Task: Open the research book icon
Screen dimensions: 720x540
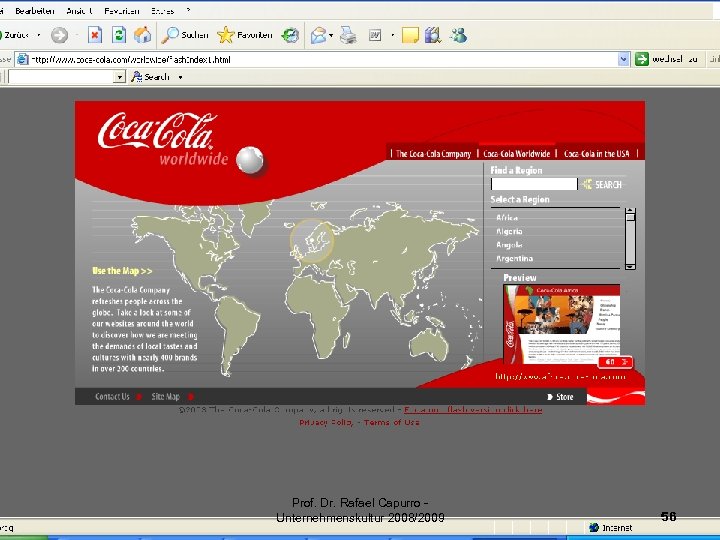Action: click(433, 35)
